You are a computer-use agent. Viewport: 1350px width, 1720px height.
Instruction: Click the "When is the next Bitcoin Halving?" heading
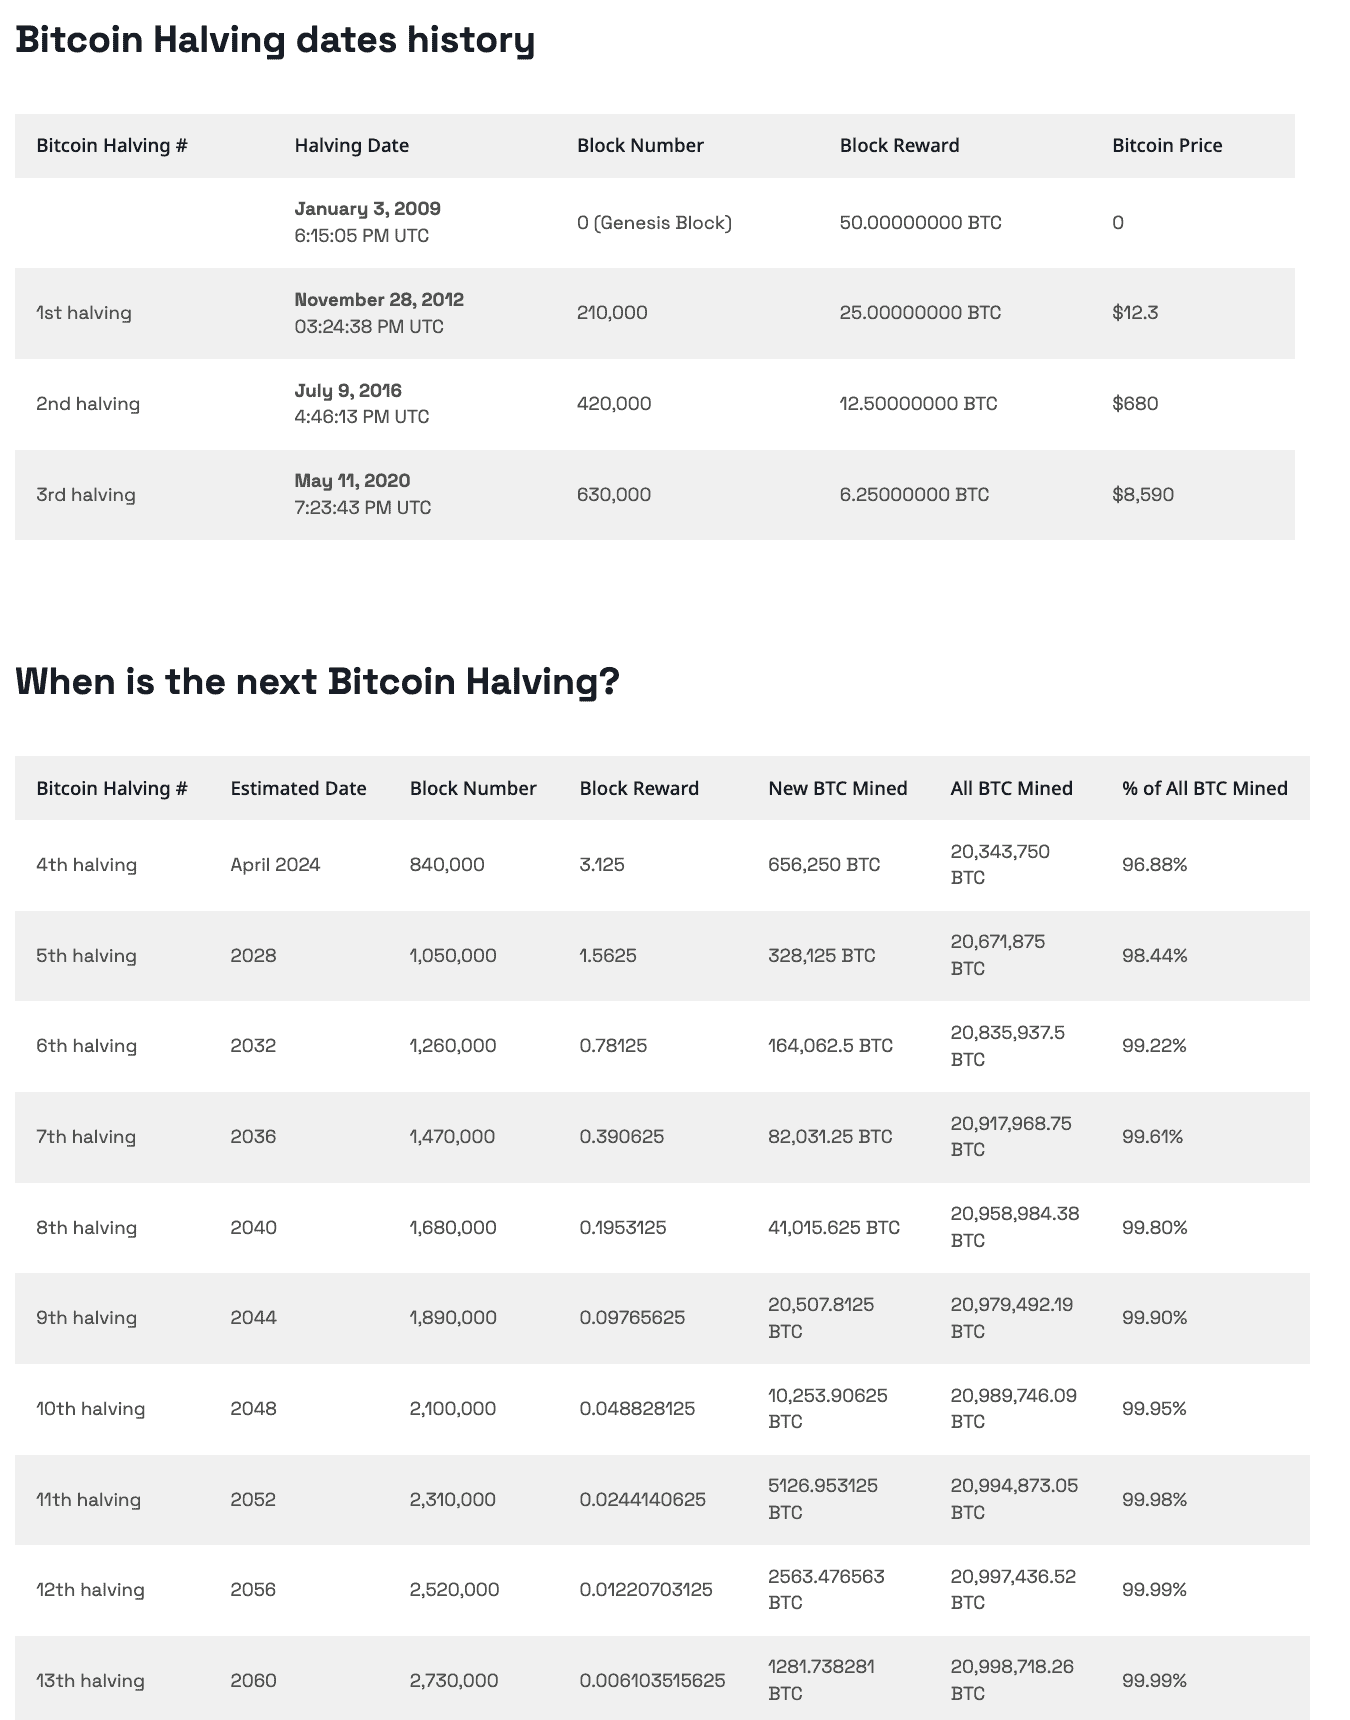point(317,682)
